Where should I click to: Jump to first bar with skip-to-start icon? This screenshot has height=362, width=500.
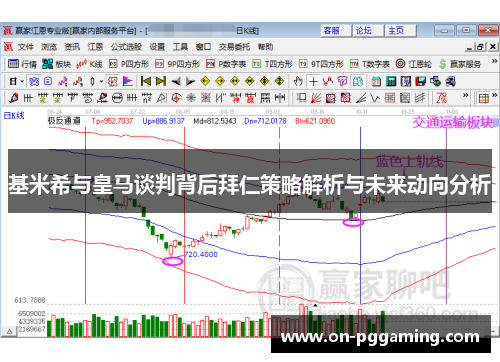point(146,81)
